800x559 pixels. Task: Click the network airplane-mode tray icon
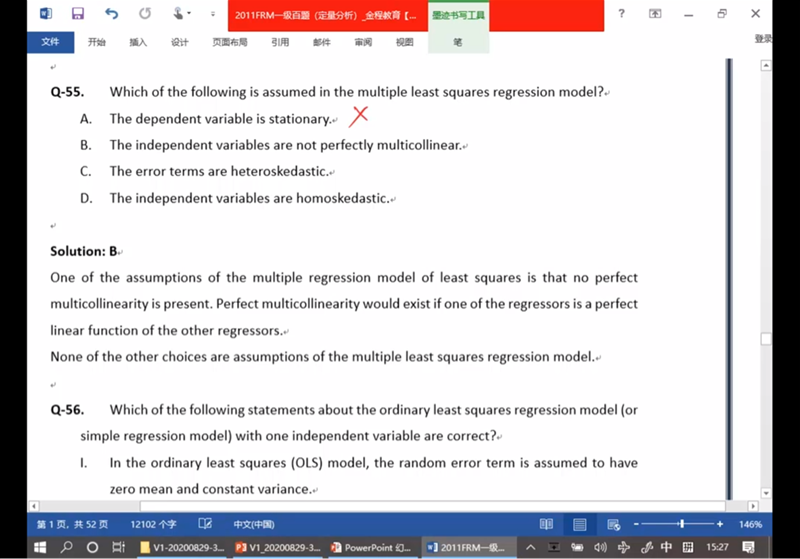point(623,547)
